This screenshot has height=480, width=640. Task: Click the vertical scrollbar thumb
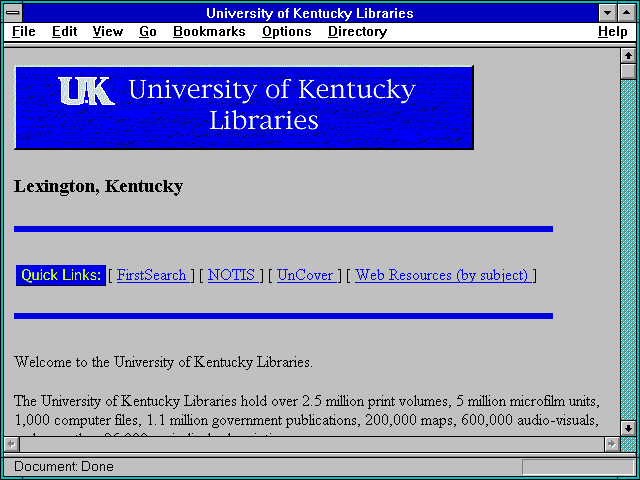[628, 71]
